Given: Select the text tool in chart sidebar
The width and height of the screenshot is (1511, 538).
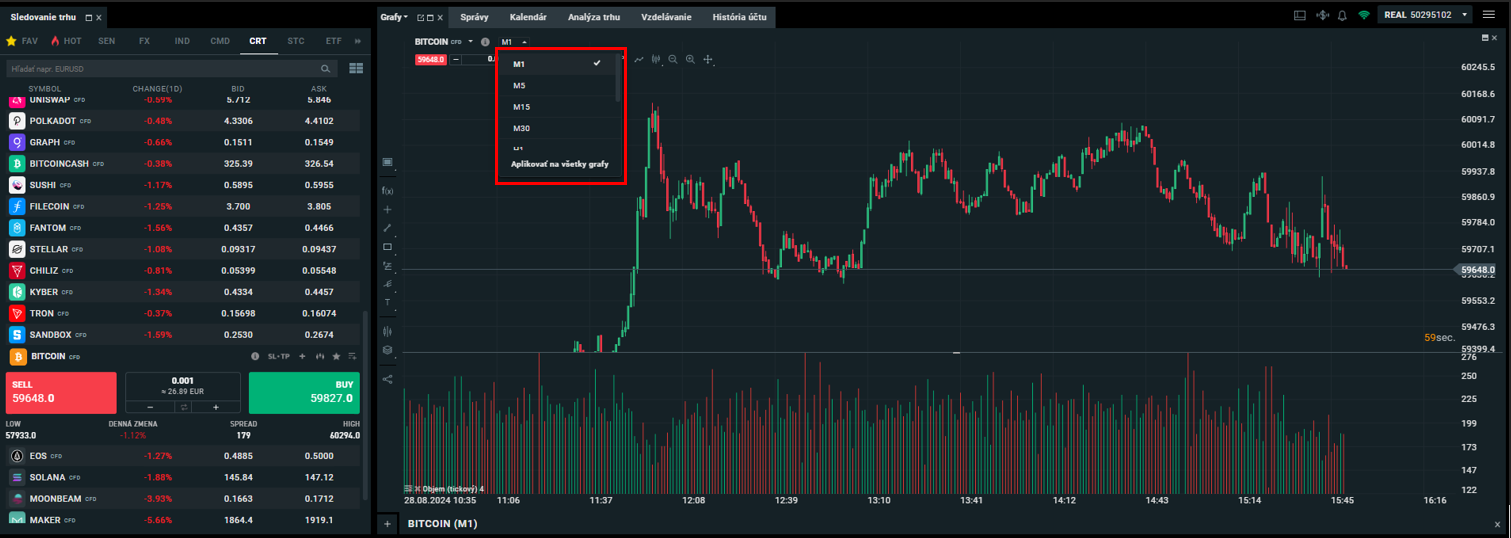Looking at the screenshot, I should (x=388, y=302).
